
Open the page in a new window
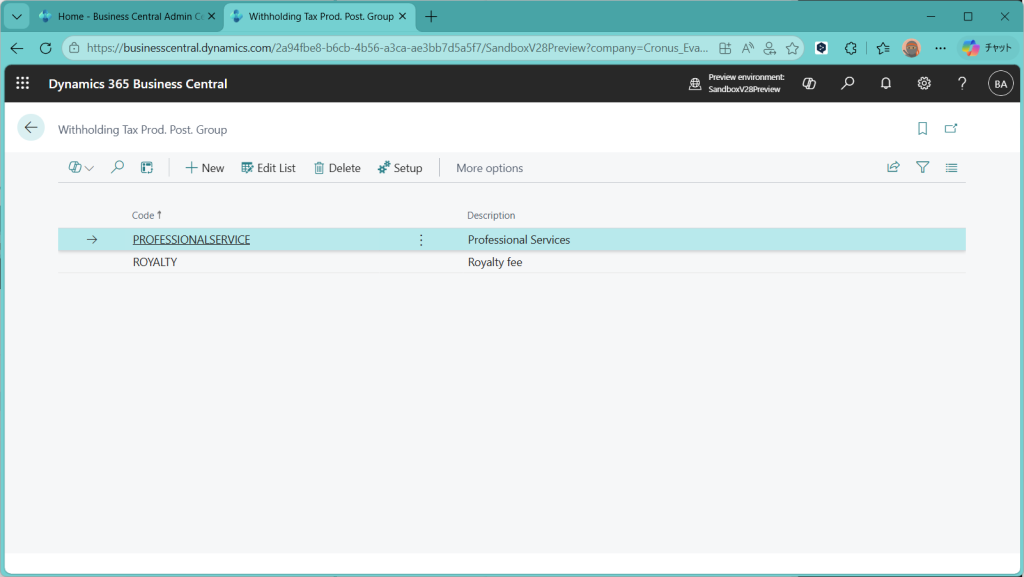coord(951,129)
